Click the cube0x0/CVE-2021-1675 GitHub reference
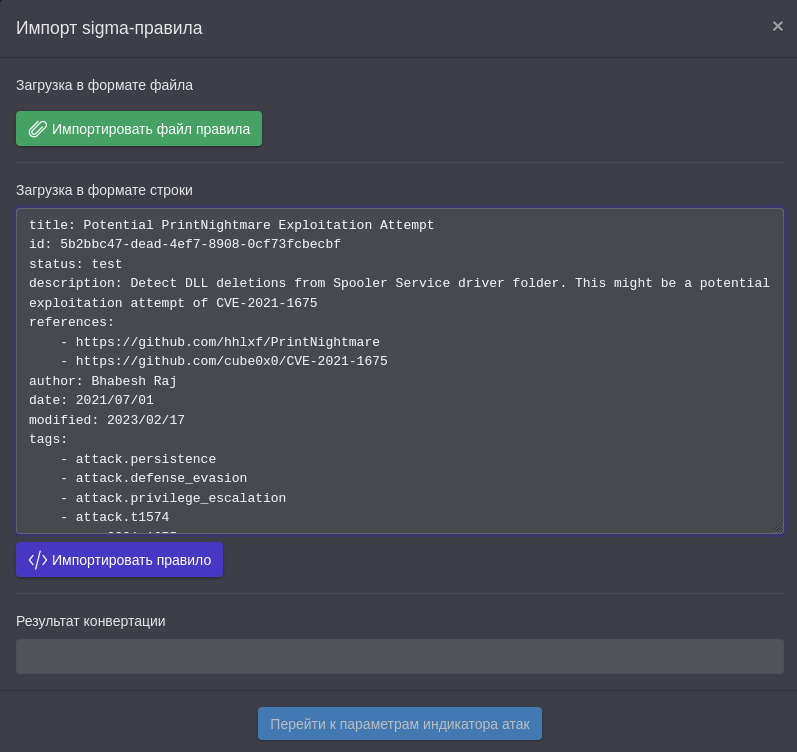Screen dimensions: 797x752 [231, 361]
